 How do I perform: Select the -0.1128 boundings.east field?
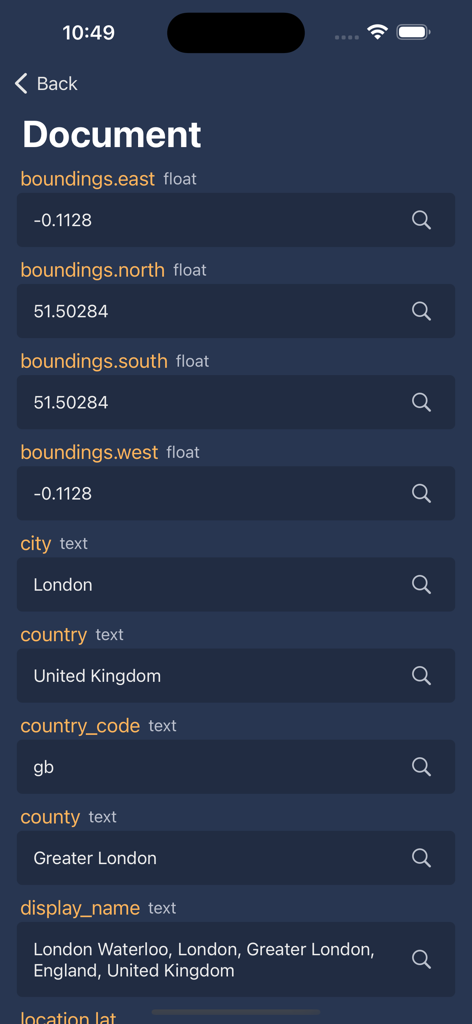pos(236,220)
